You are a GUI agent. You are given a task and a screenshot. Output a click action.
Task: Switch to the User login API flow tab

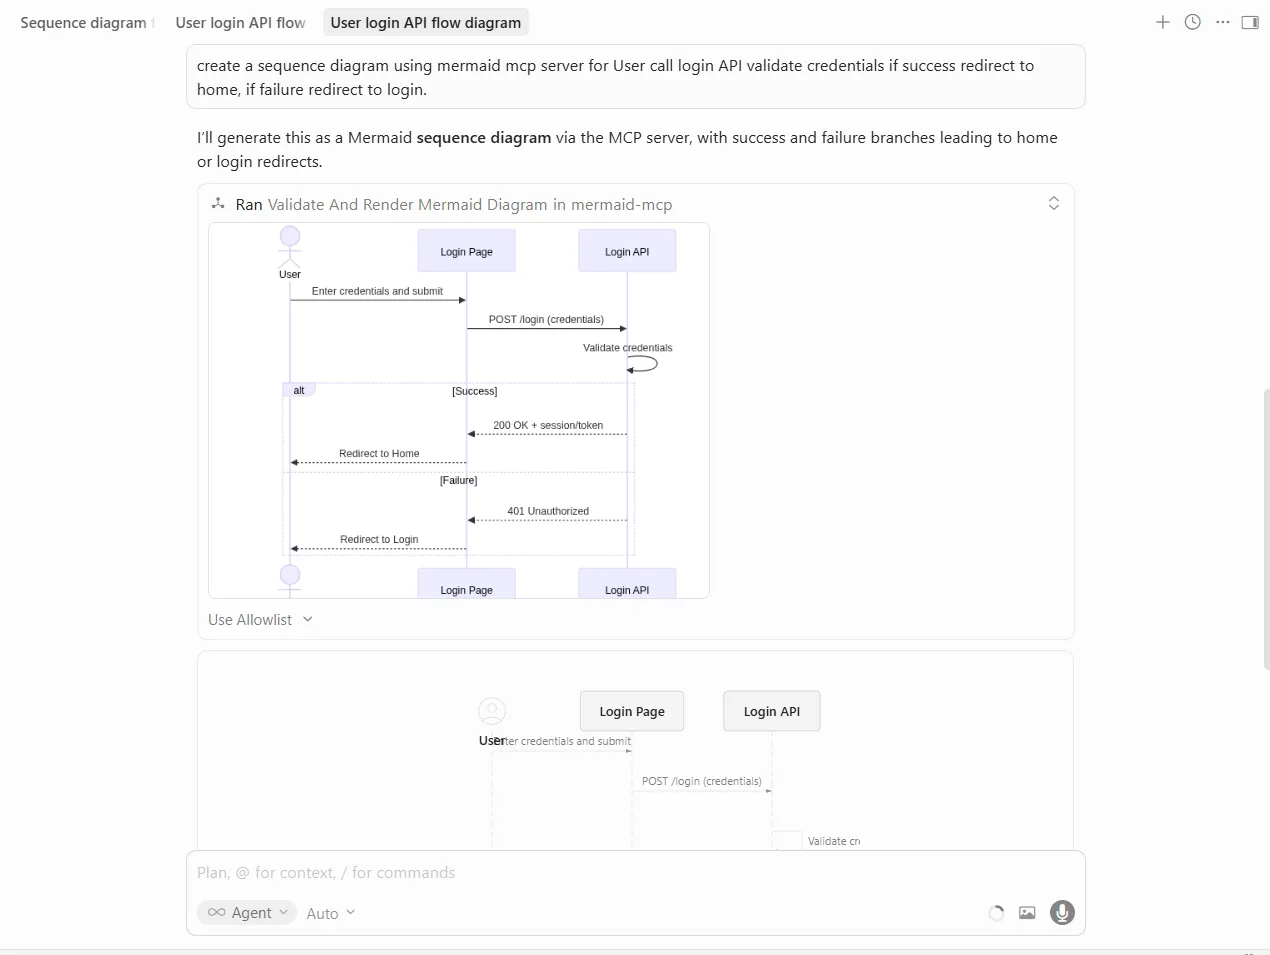point(240,22)
